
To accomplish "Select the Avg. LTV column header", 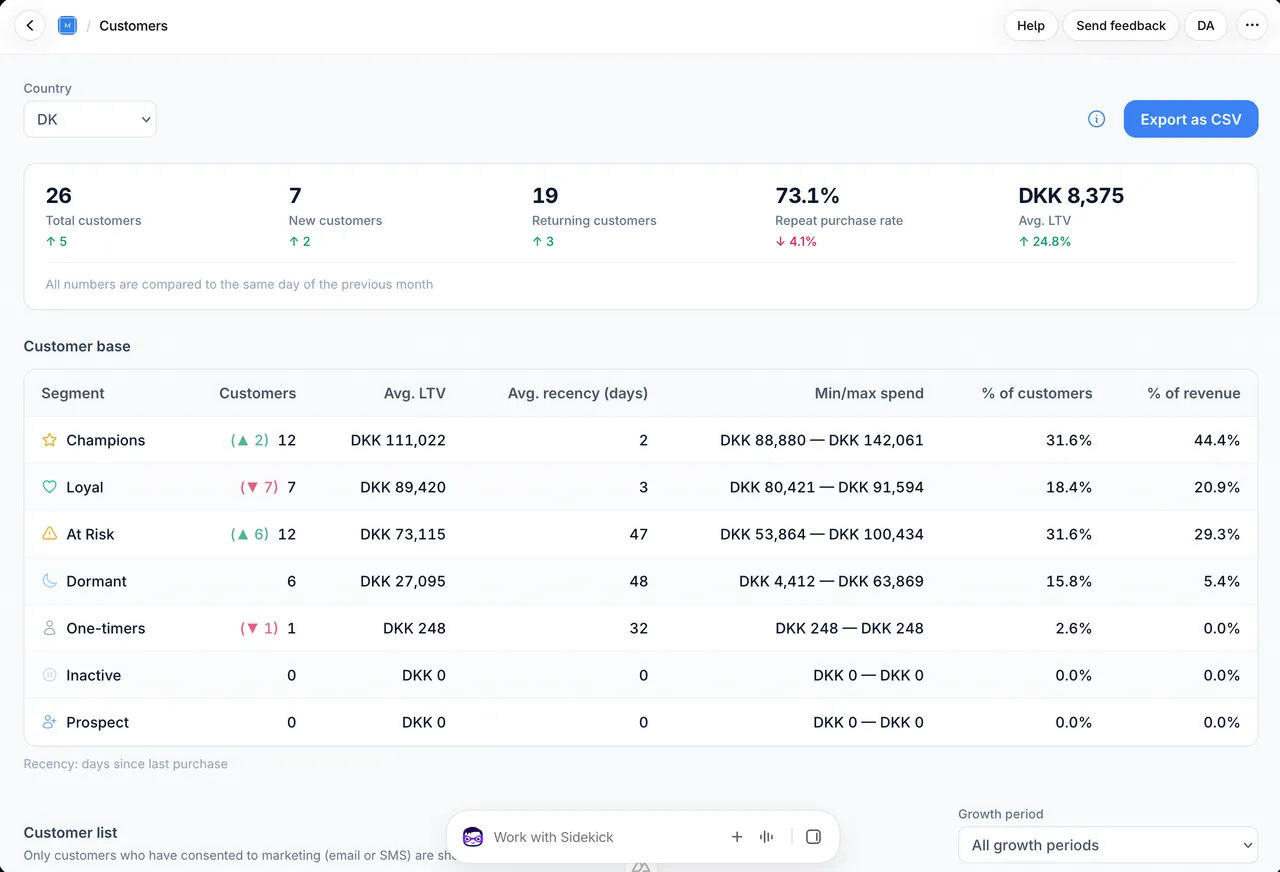I will pyautogui.click(x=415, y=393).
